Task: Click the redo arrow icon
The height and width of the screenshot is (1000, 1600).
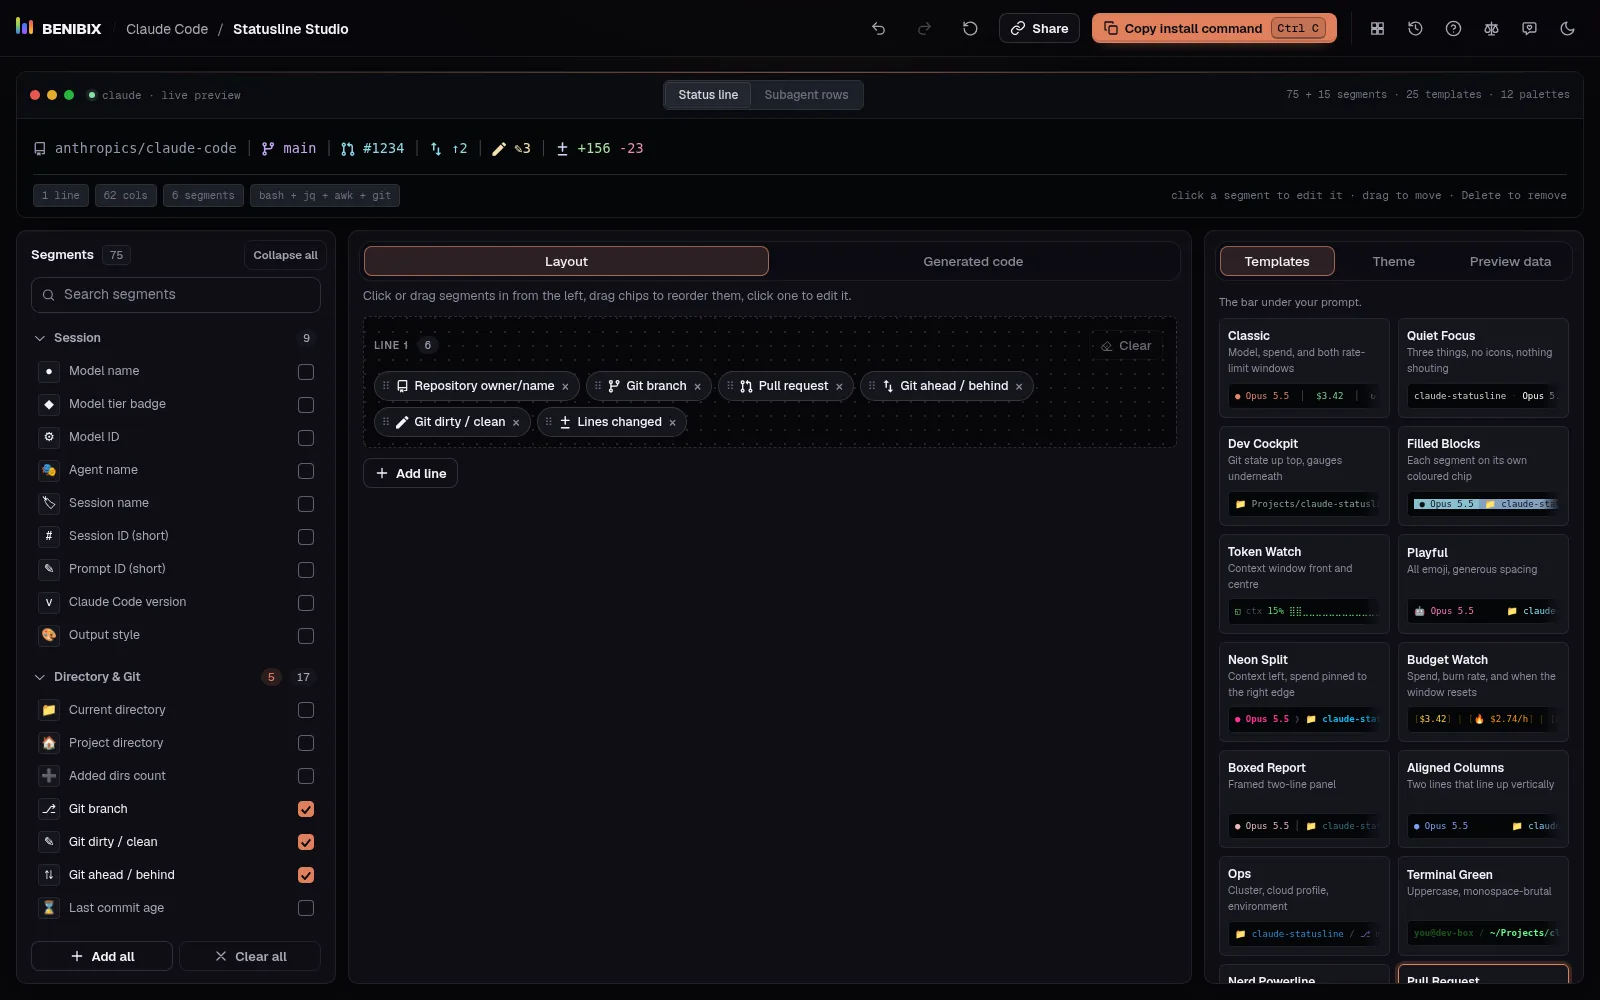Action: pos(924,29)
